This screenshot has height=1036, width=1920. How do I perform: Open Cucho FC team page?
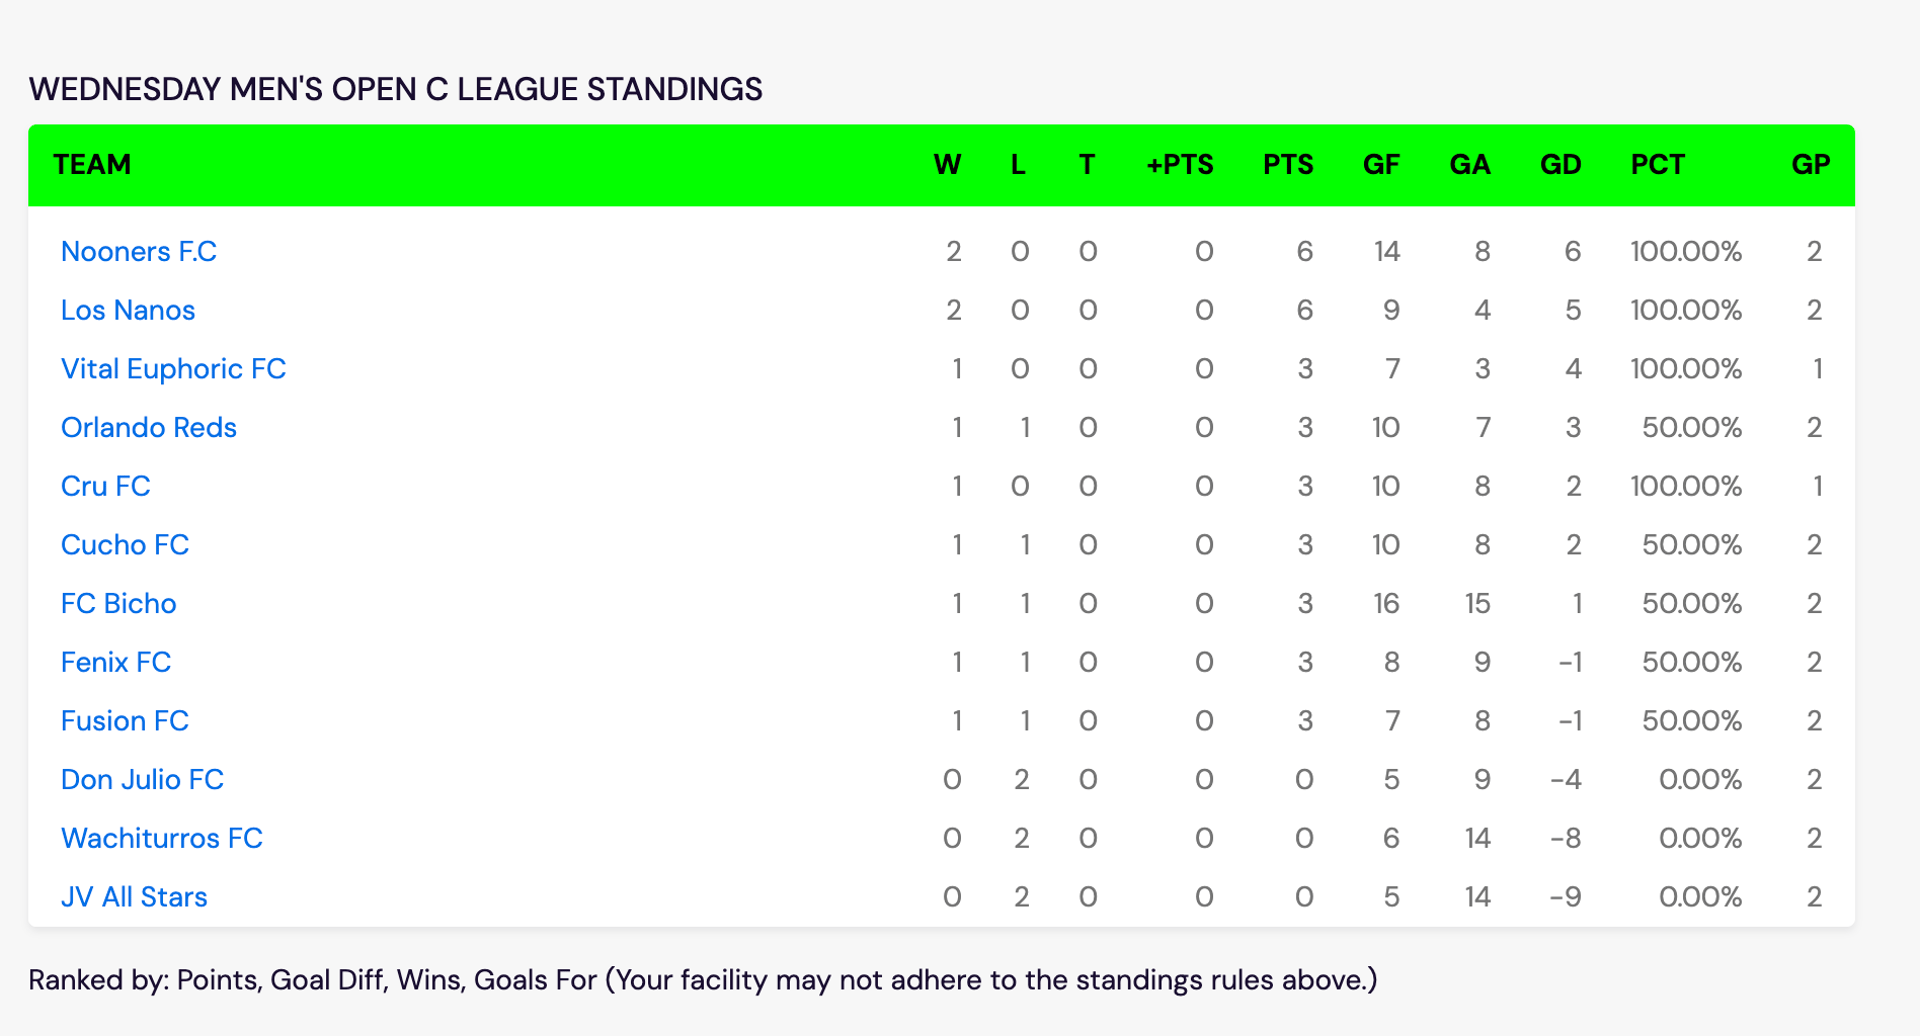125,545
